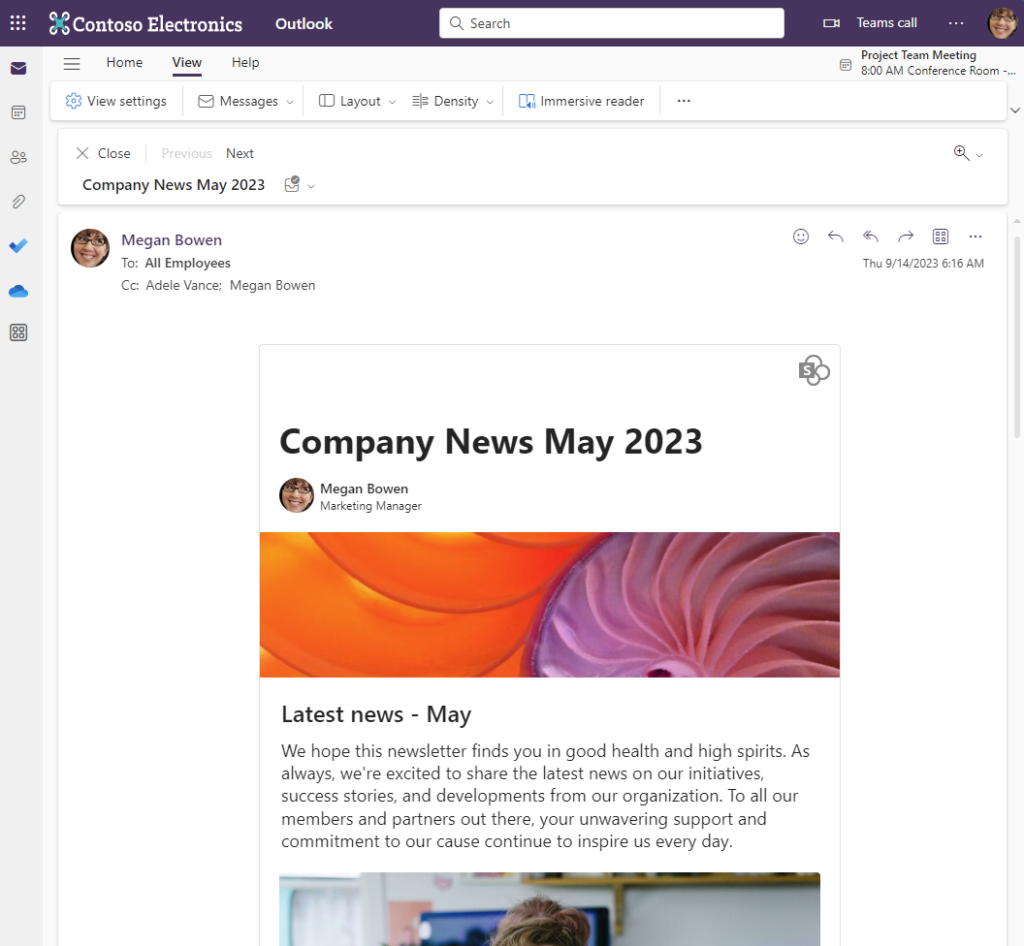
Task: Click inside the Search field
Action: 610,22
